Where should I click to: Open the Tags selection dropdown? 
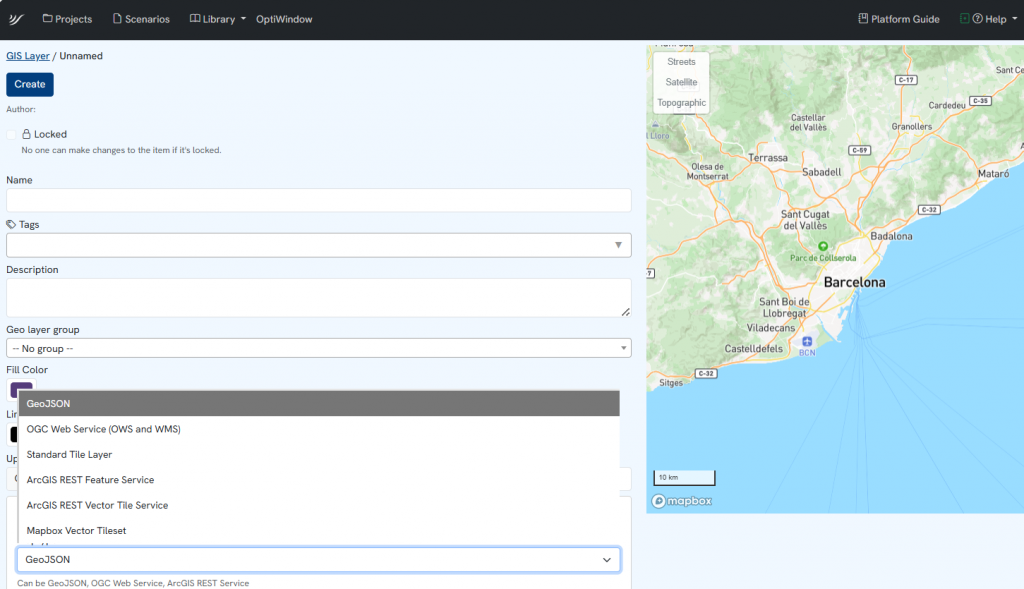coord(318,245)
